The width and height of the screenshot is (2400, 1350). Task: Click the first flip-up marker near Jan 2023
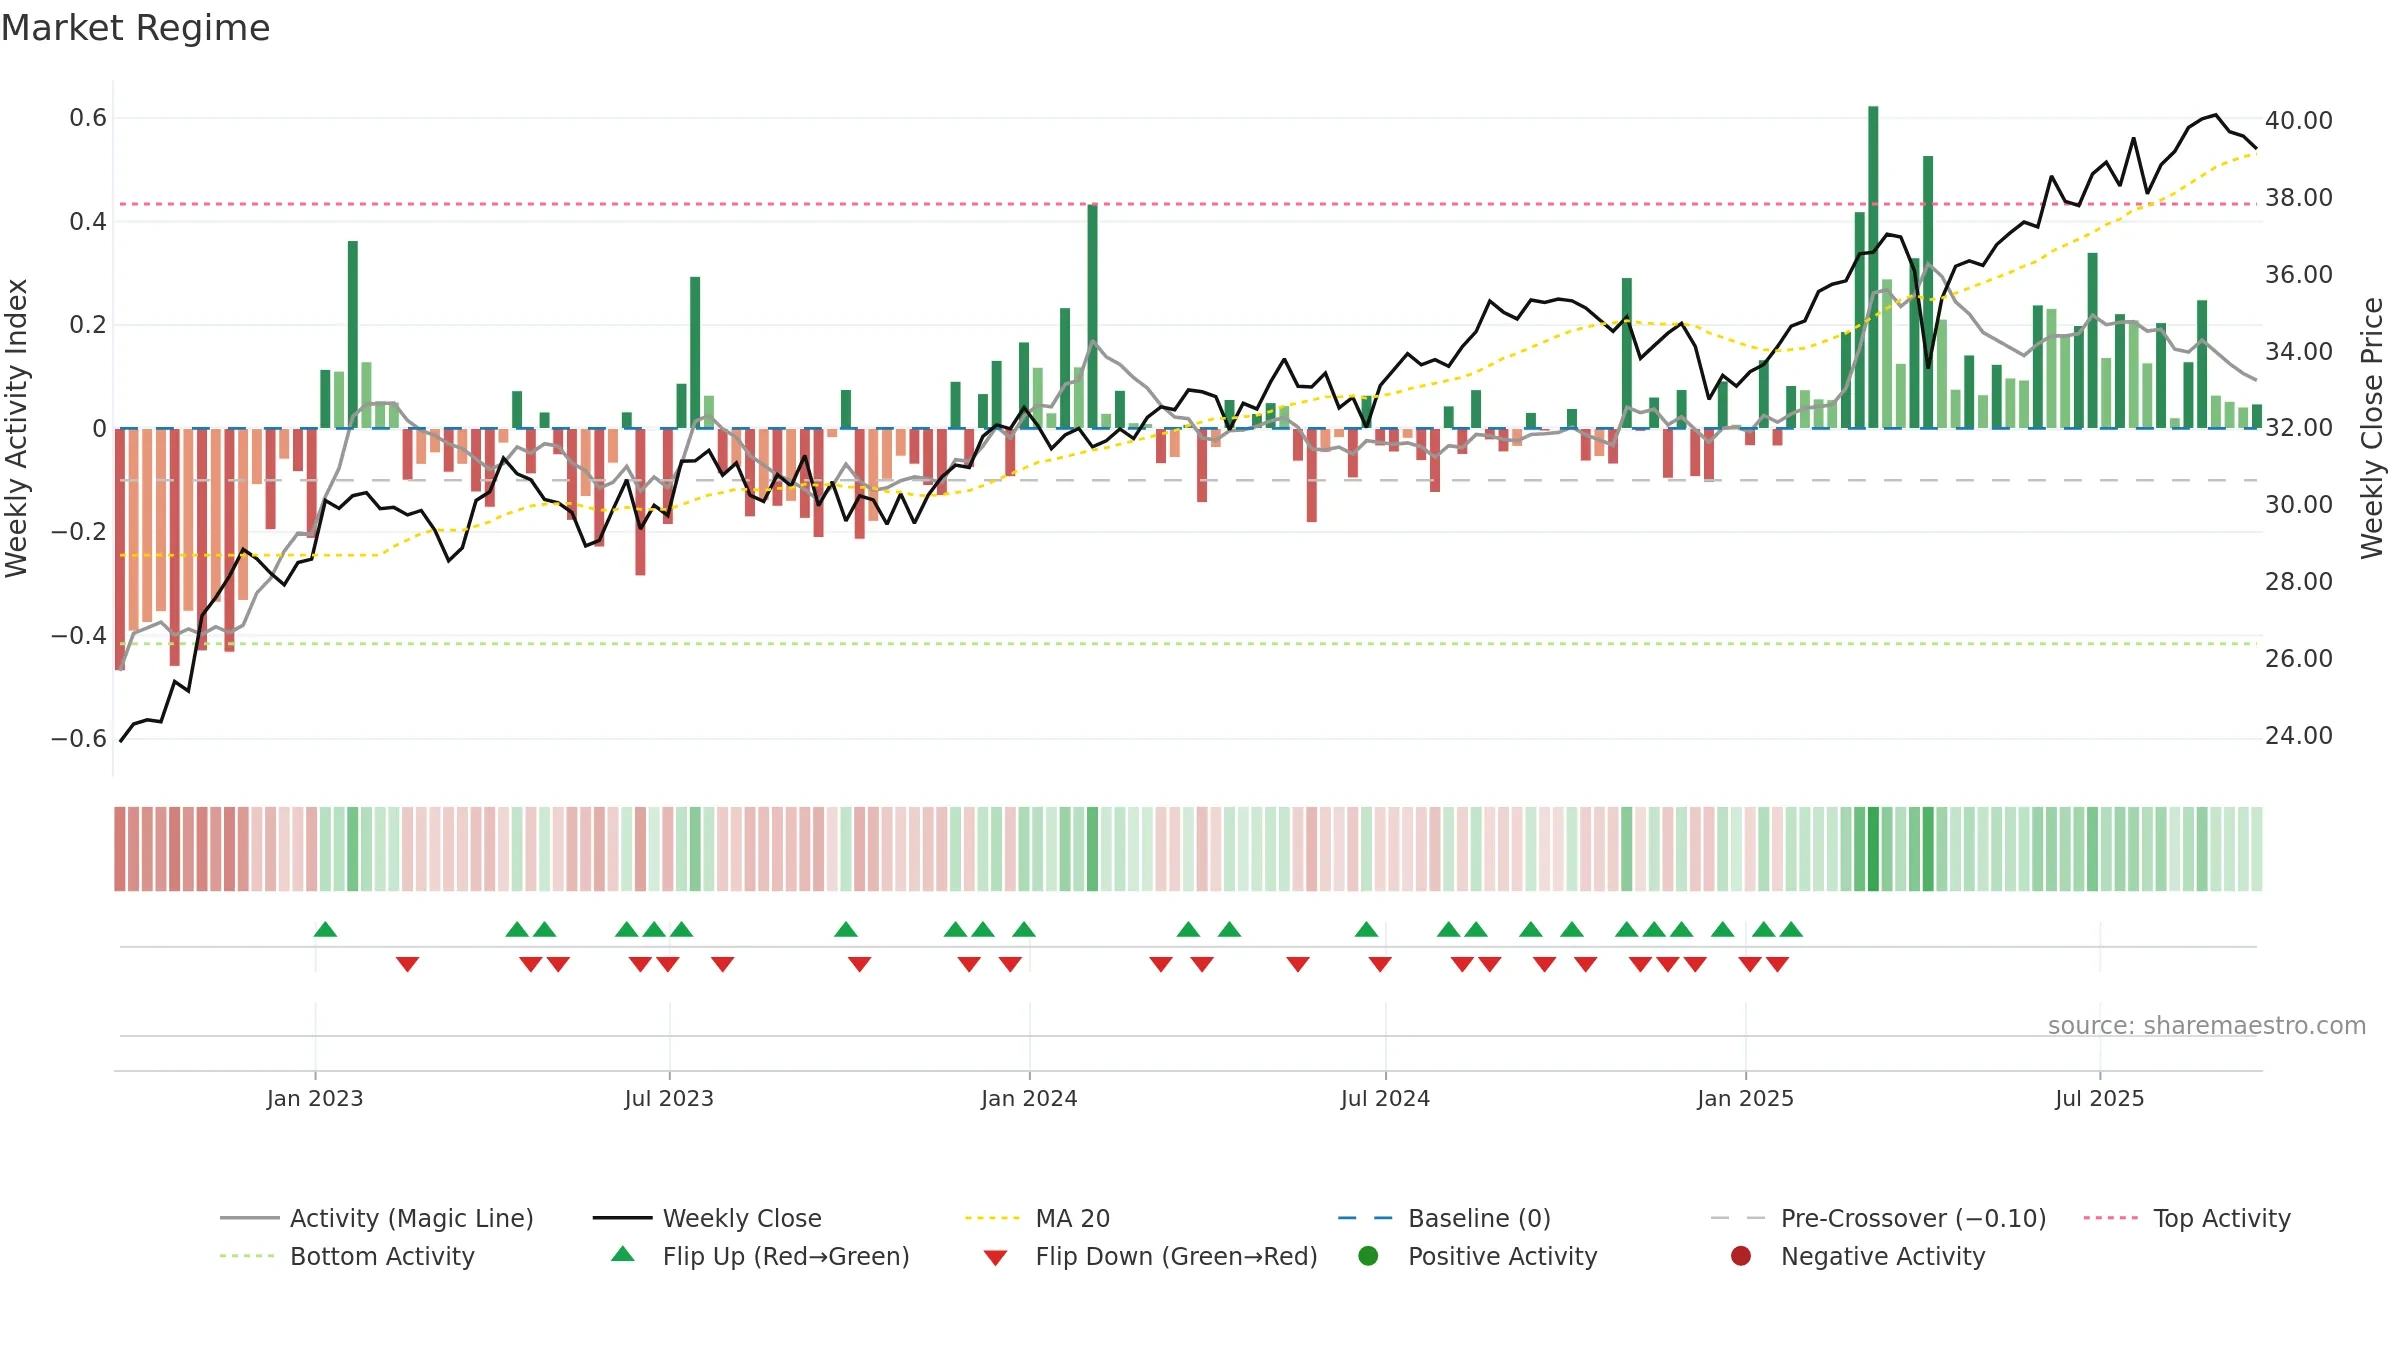(x=325, y=929)
